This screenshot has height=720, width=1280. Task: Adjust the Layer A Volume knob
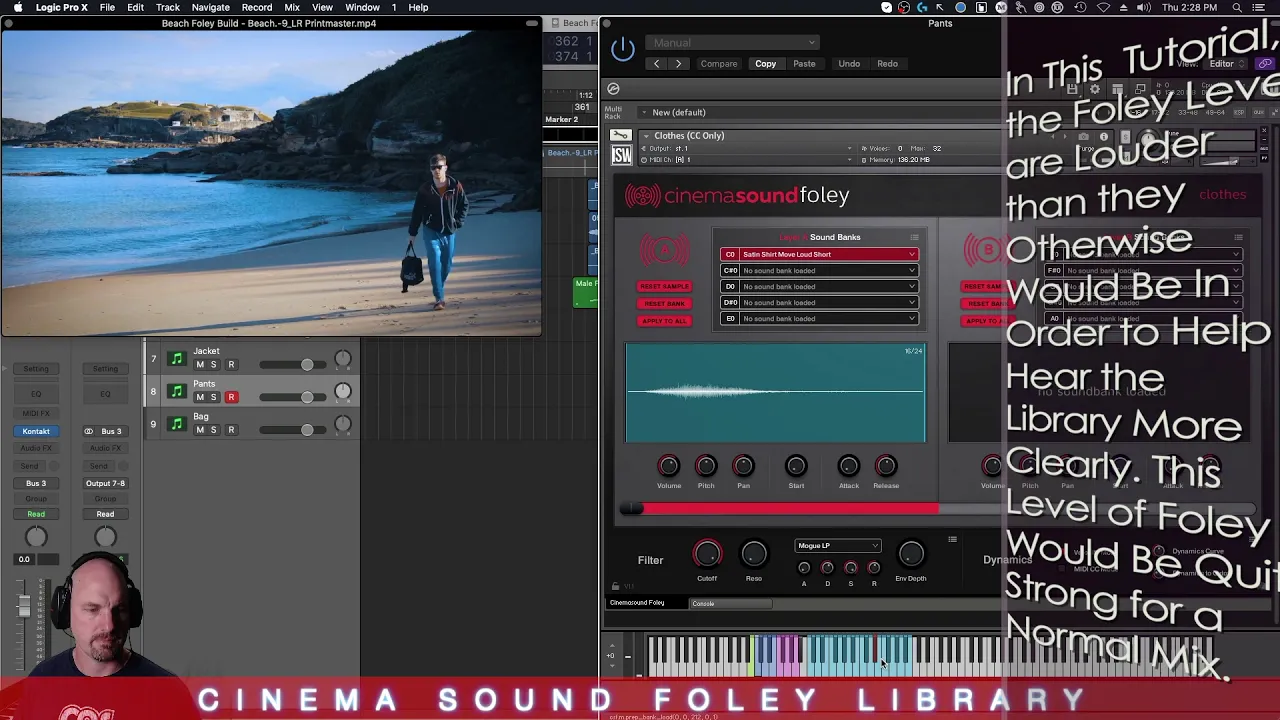click(668, 465)
